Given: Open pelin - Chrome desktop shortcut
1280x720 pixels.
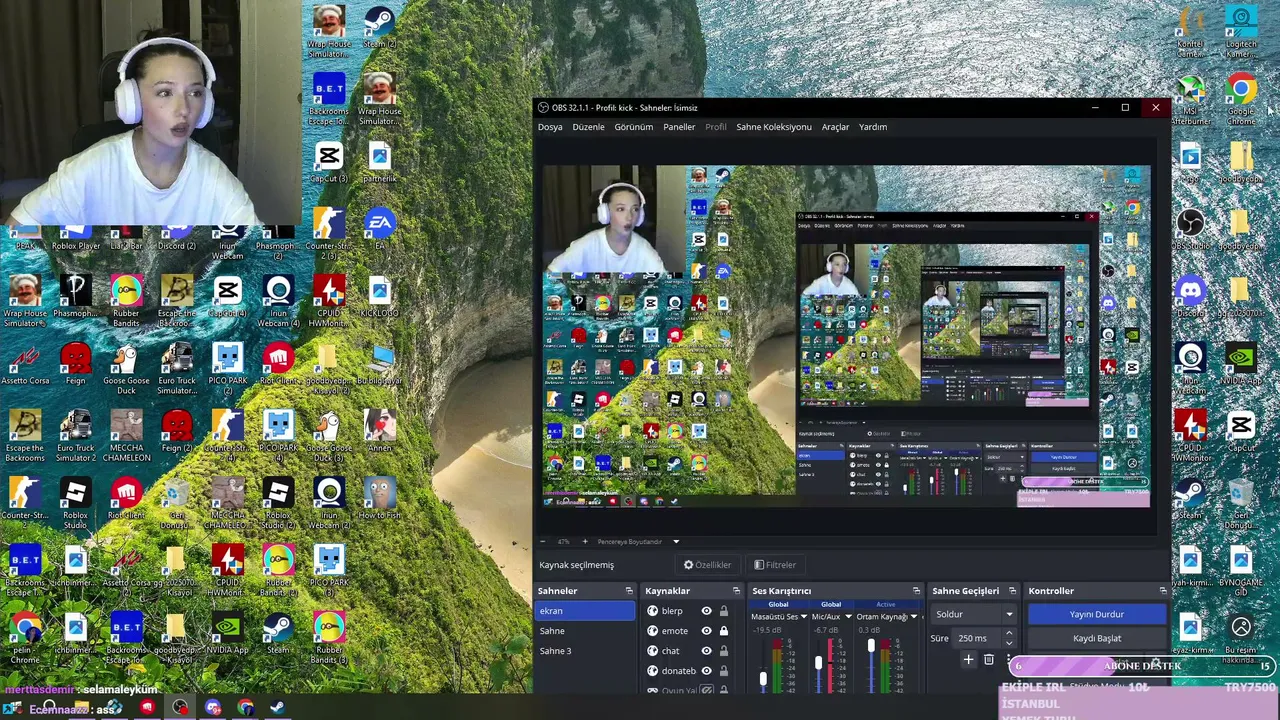Looking at the screenshot, I should tap(25, 639).
